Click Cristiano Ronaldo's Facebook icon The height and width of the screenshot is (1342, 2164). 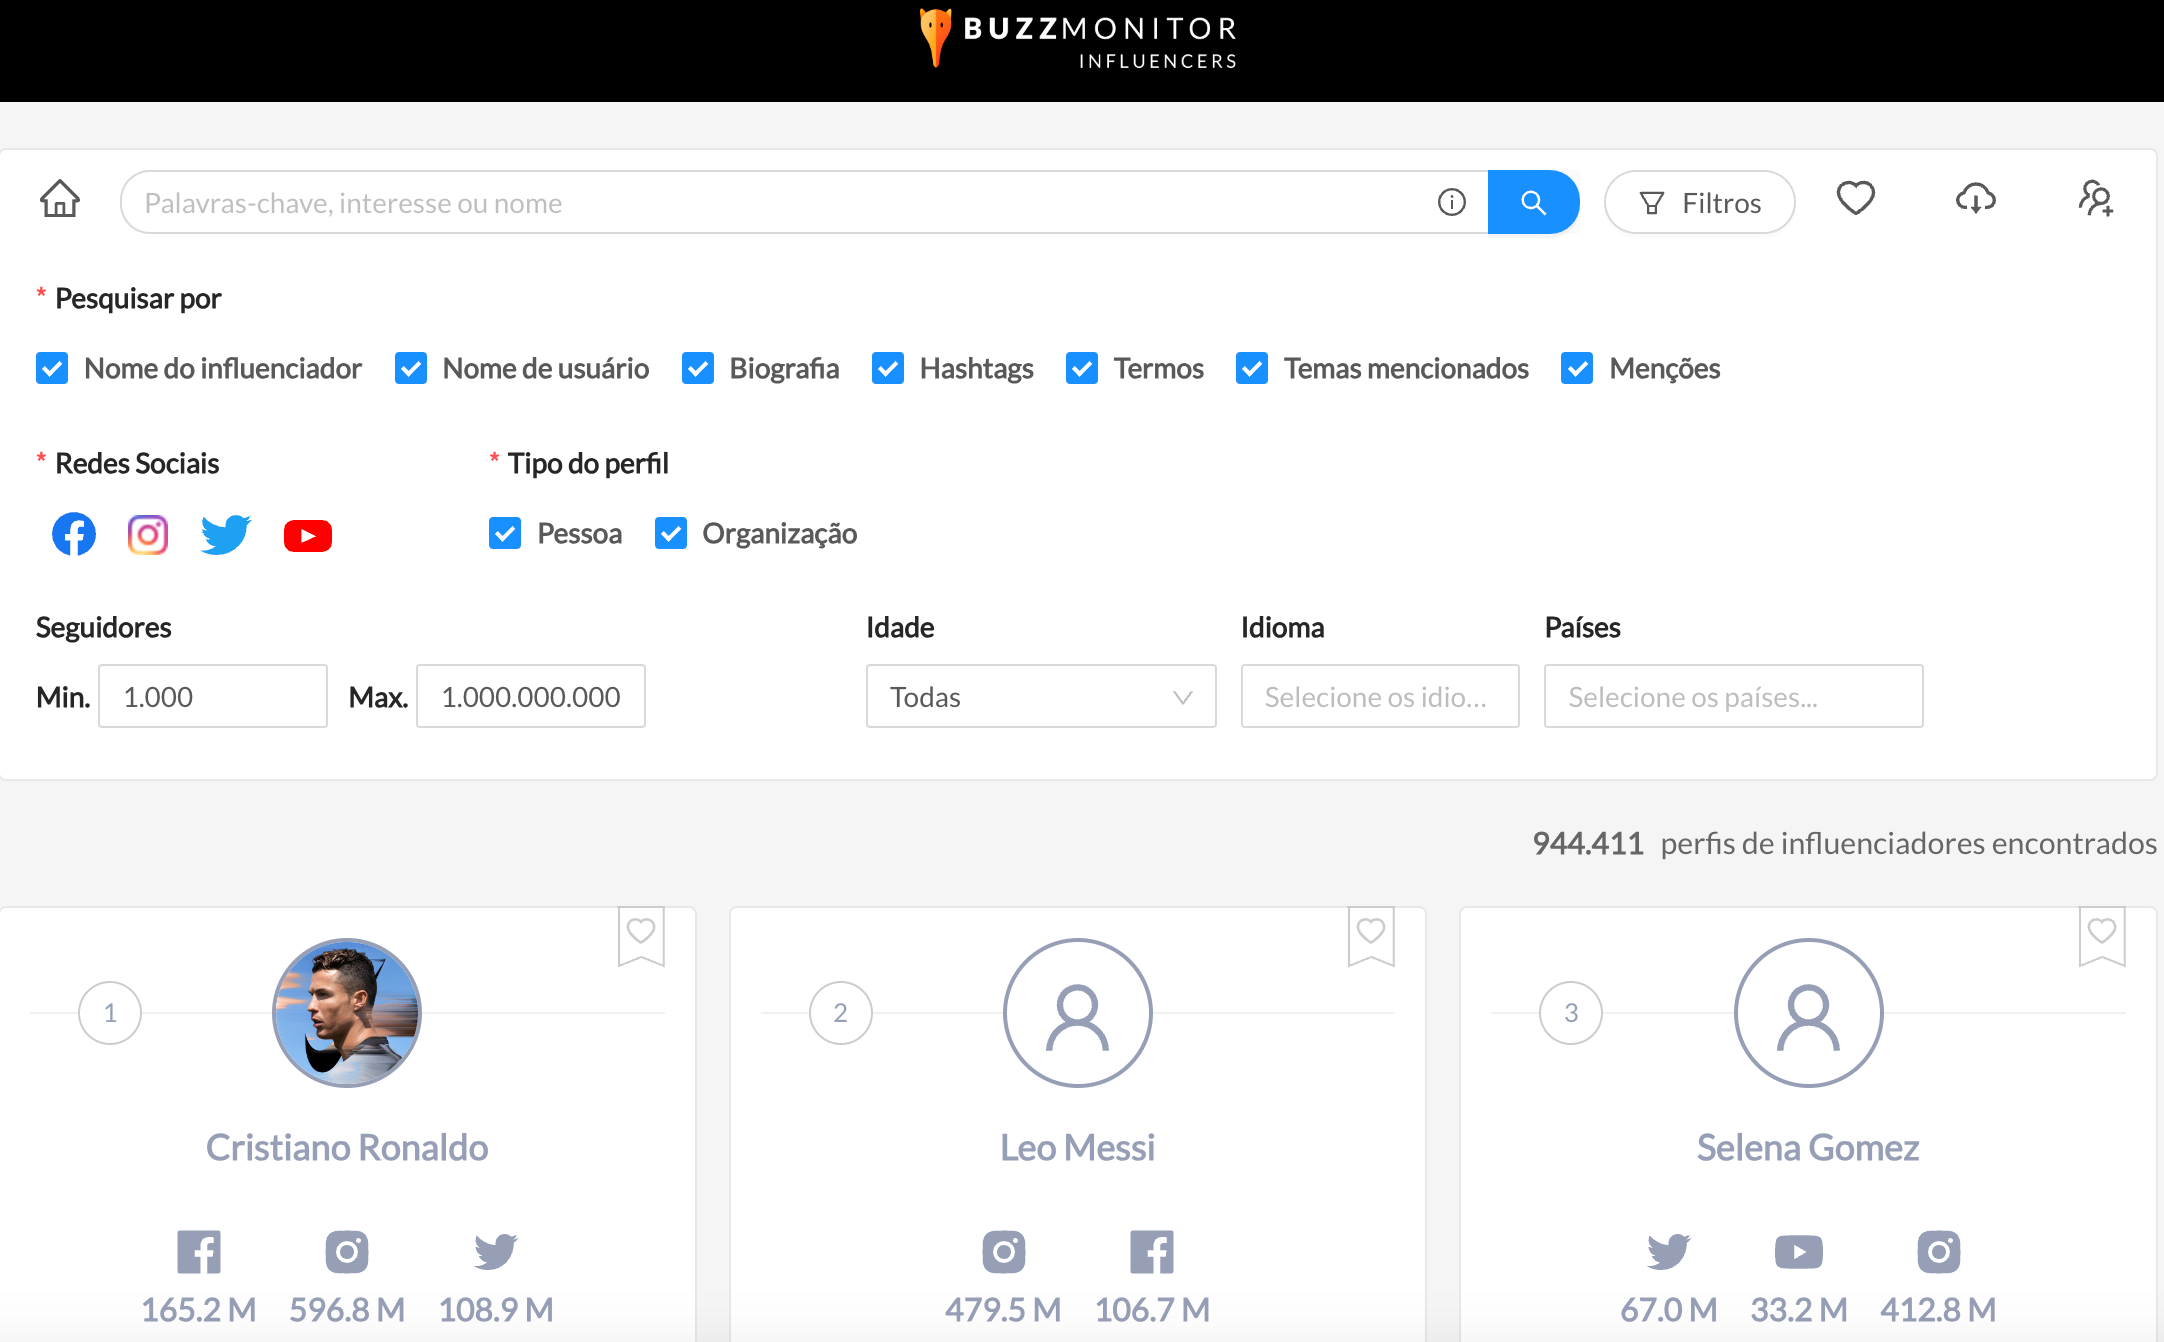tap(199, 1252)
